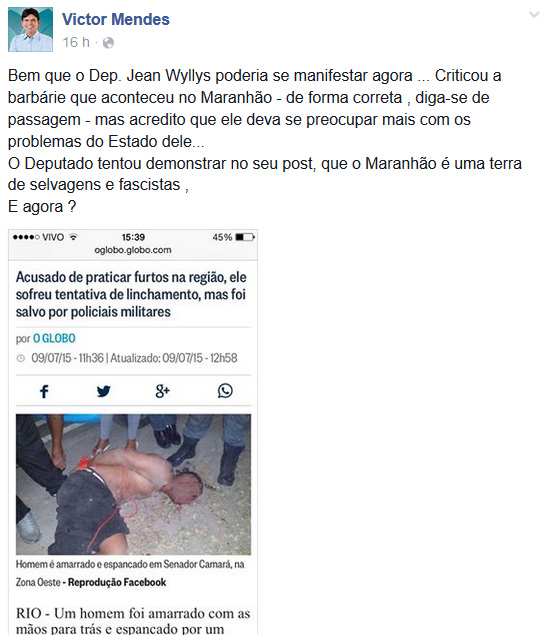The width and height of the screenshot is (550, 635).
Task: Share article via WhatsApp icon
Action: point(225,391)
